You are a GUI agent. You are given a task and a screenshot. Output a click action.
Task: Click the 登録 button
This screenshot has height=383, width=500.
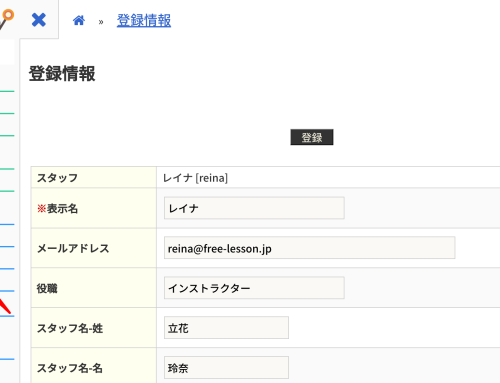[x=312, y=137]
